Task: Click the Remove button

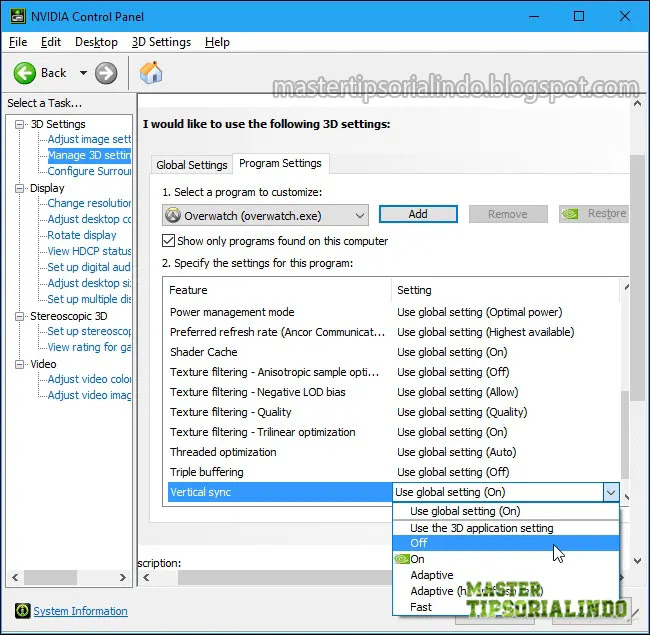Action: [508, 214]
